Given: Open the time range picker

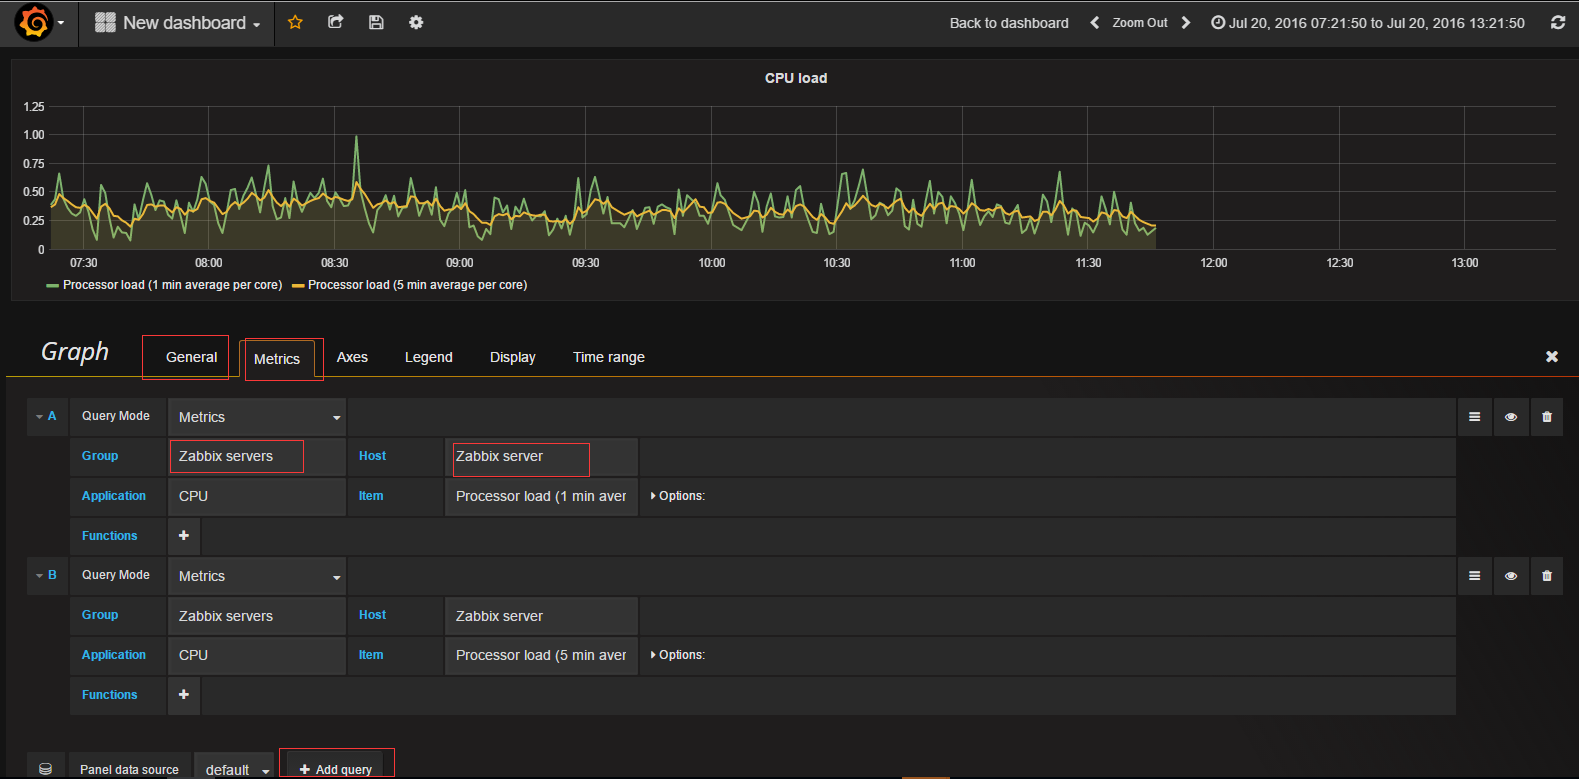Looking at the screenshot, I should [1368, 23].
